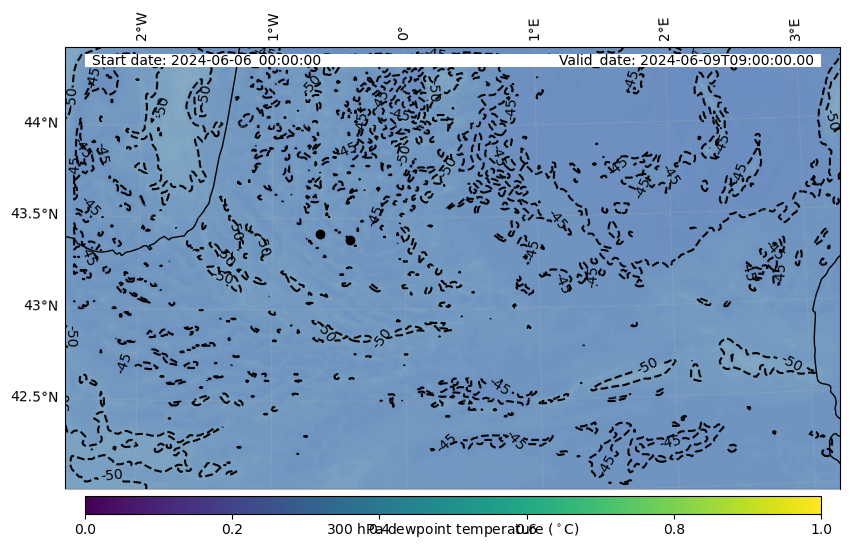Click the left black dot marker on the map

tap(320, 234)
